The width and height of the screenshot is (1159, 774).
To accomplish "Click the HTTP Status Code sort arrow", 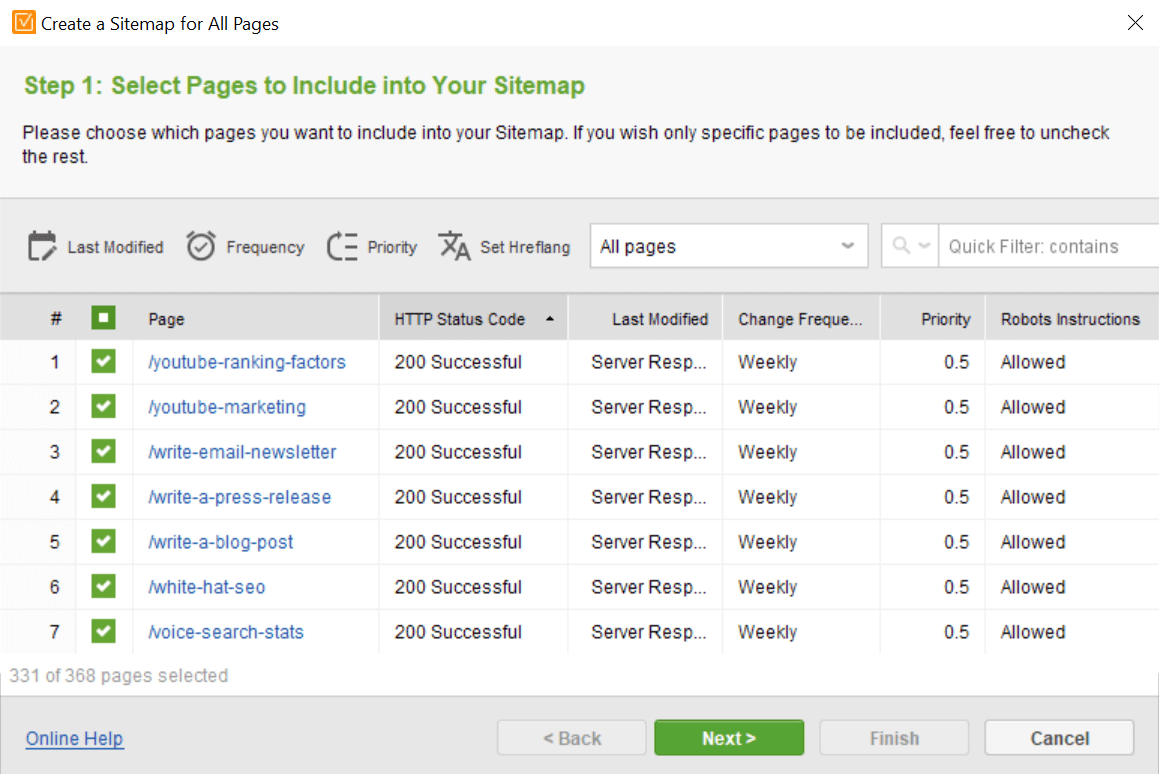I will click(550, 319).
